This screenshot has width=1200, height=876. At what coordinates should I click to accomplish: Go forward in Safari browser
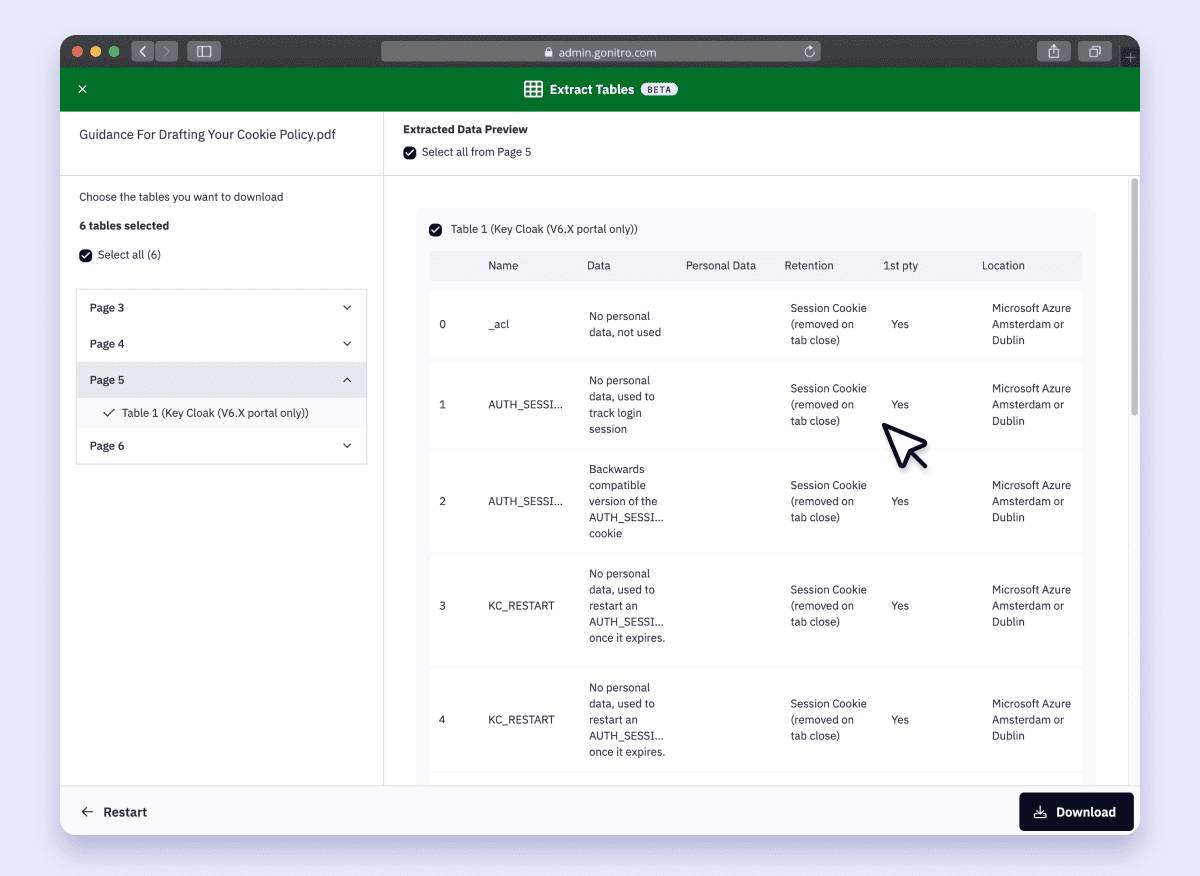(x=167, y=51)
